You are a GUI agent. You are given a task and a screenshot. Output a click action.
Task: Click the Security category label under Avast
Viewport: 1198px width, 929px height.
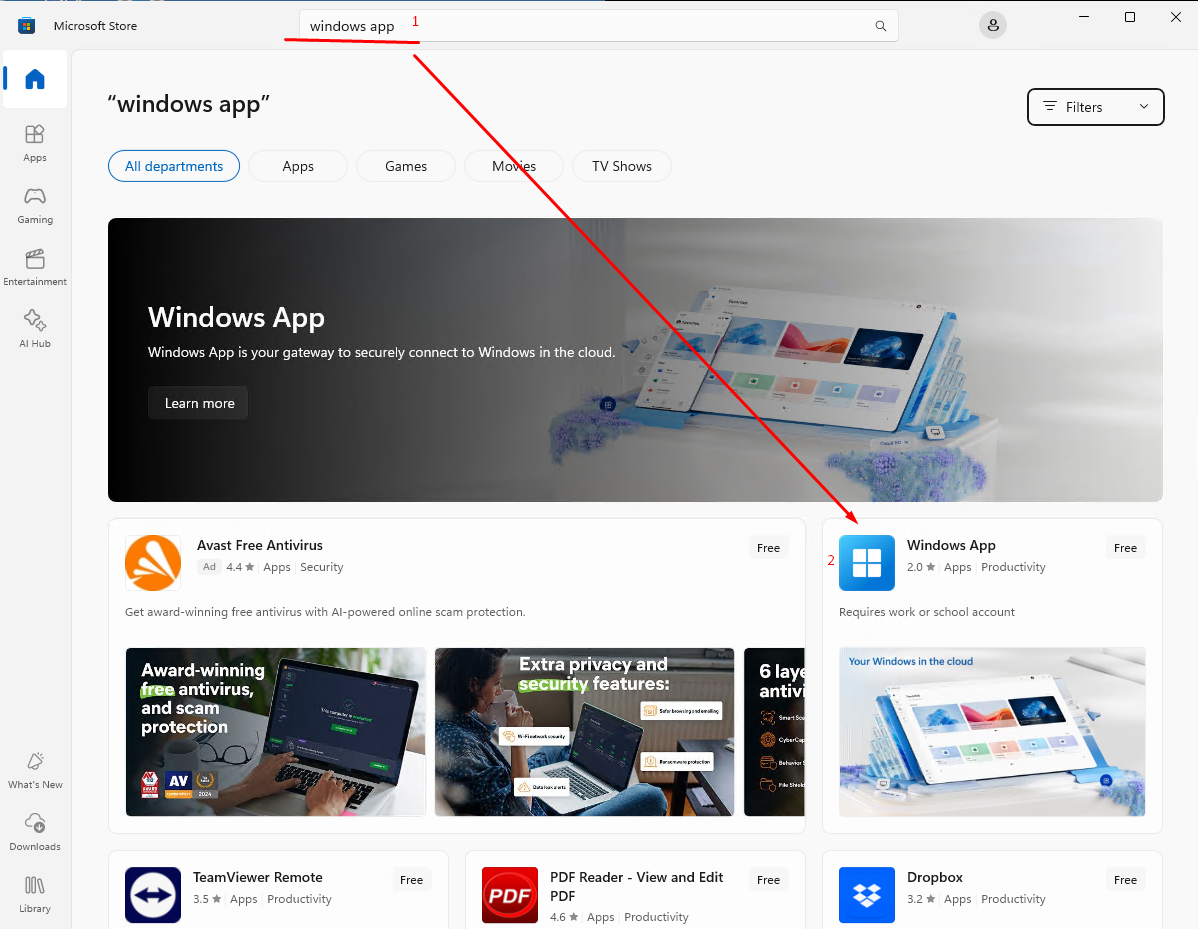(x=322, y=567)
